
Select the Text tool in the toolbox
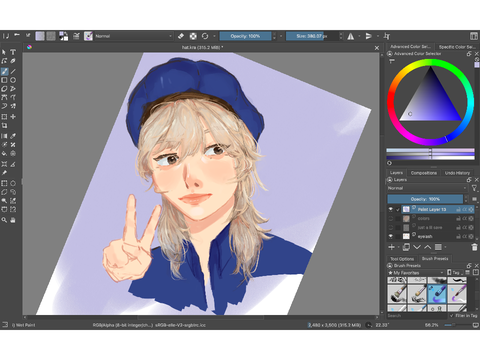click(x=13, y=52)
